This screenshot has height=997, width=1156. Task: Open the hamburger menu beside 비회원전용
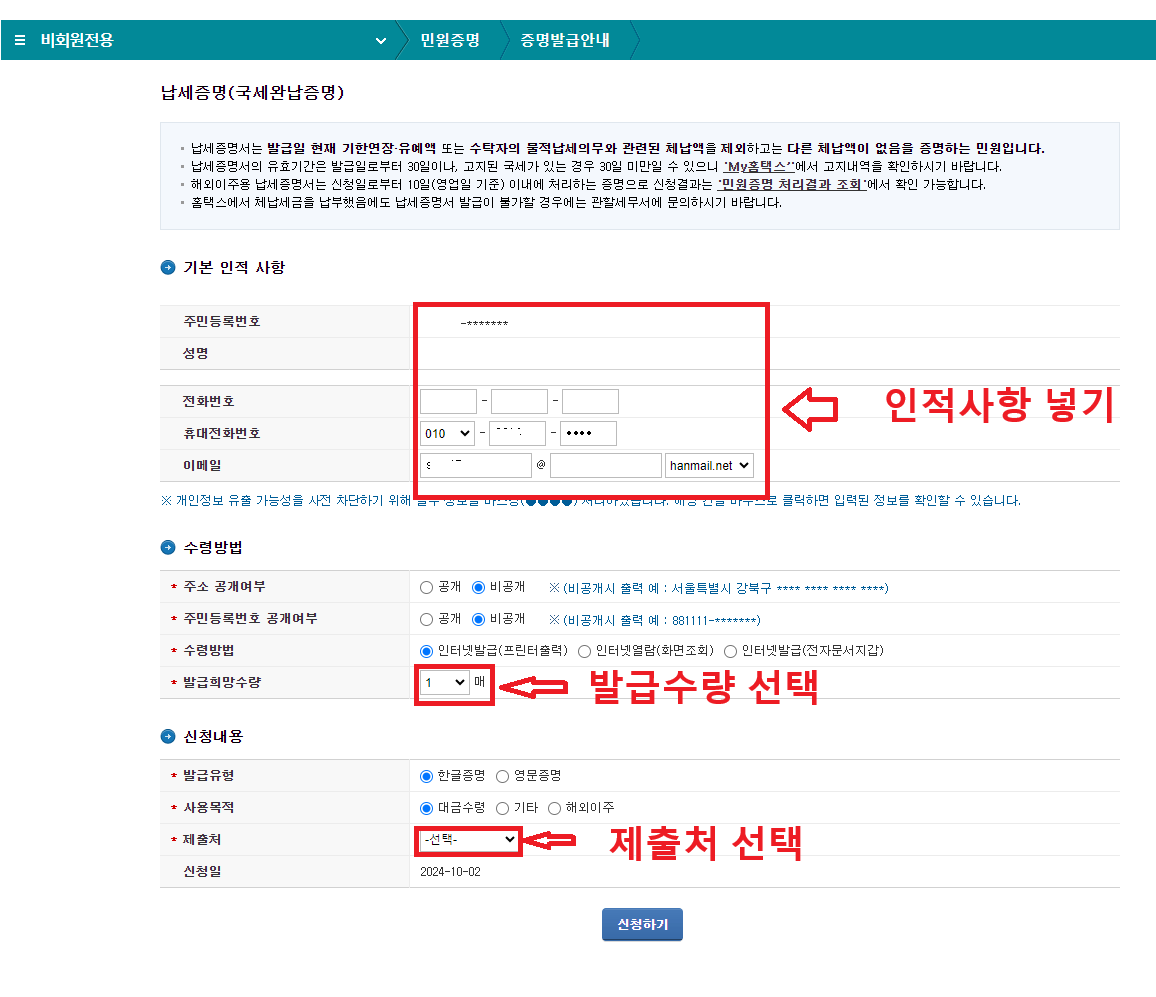coord(20,40)
